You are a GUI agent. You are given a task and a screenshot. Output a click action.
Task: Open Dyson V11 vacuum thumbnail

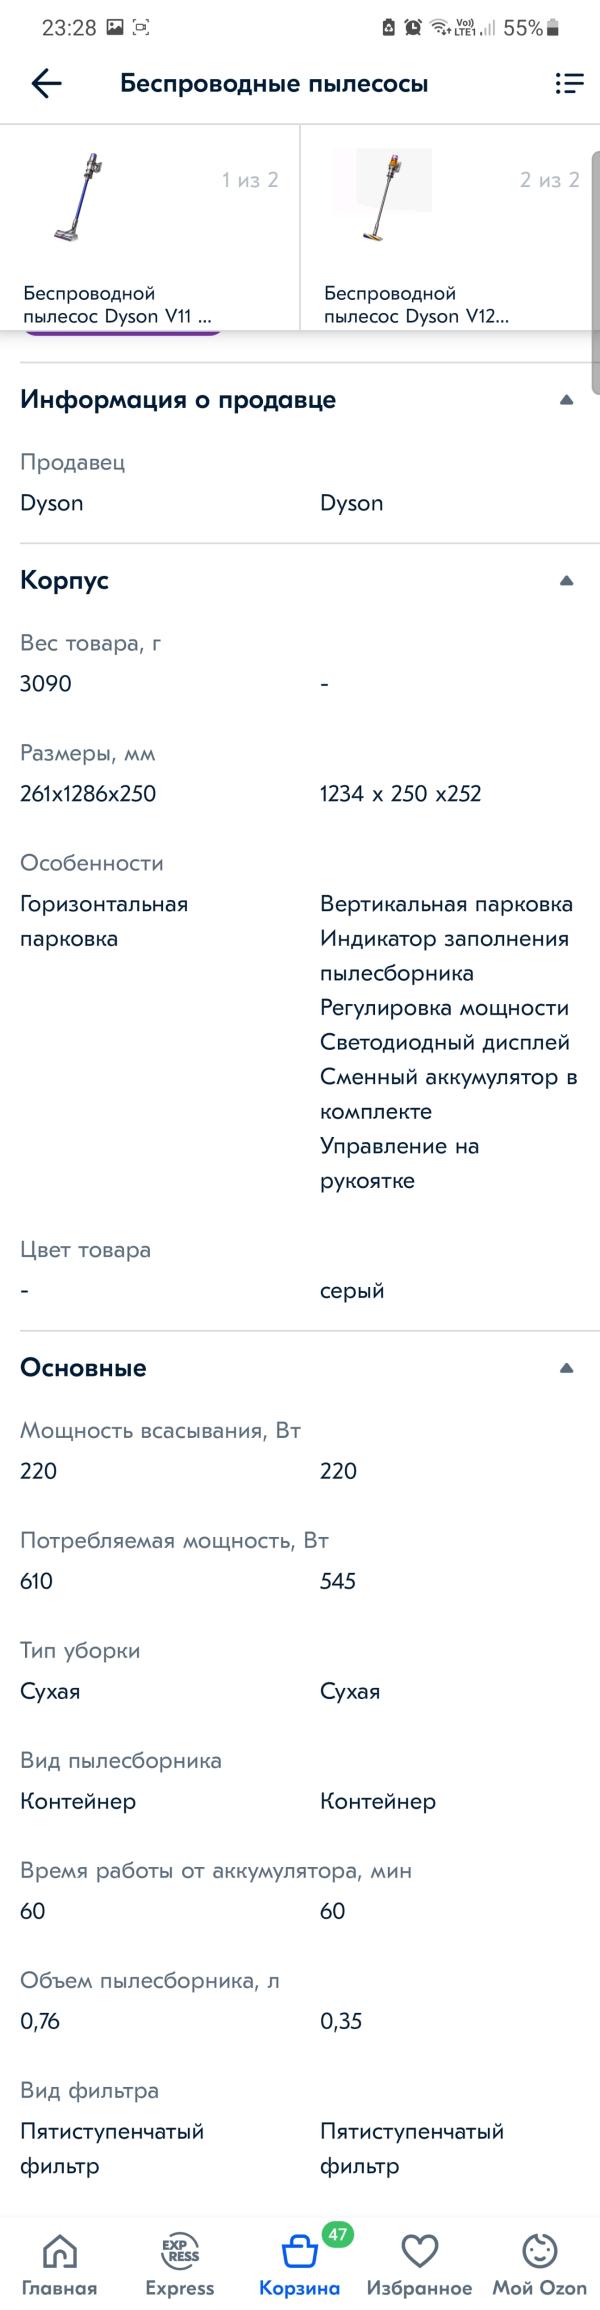click(x=80, y=198)
